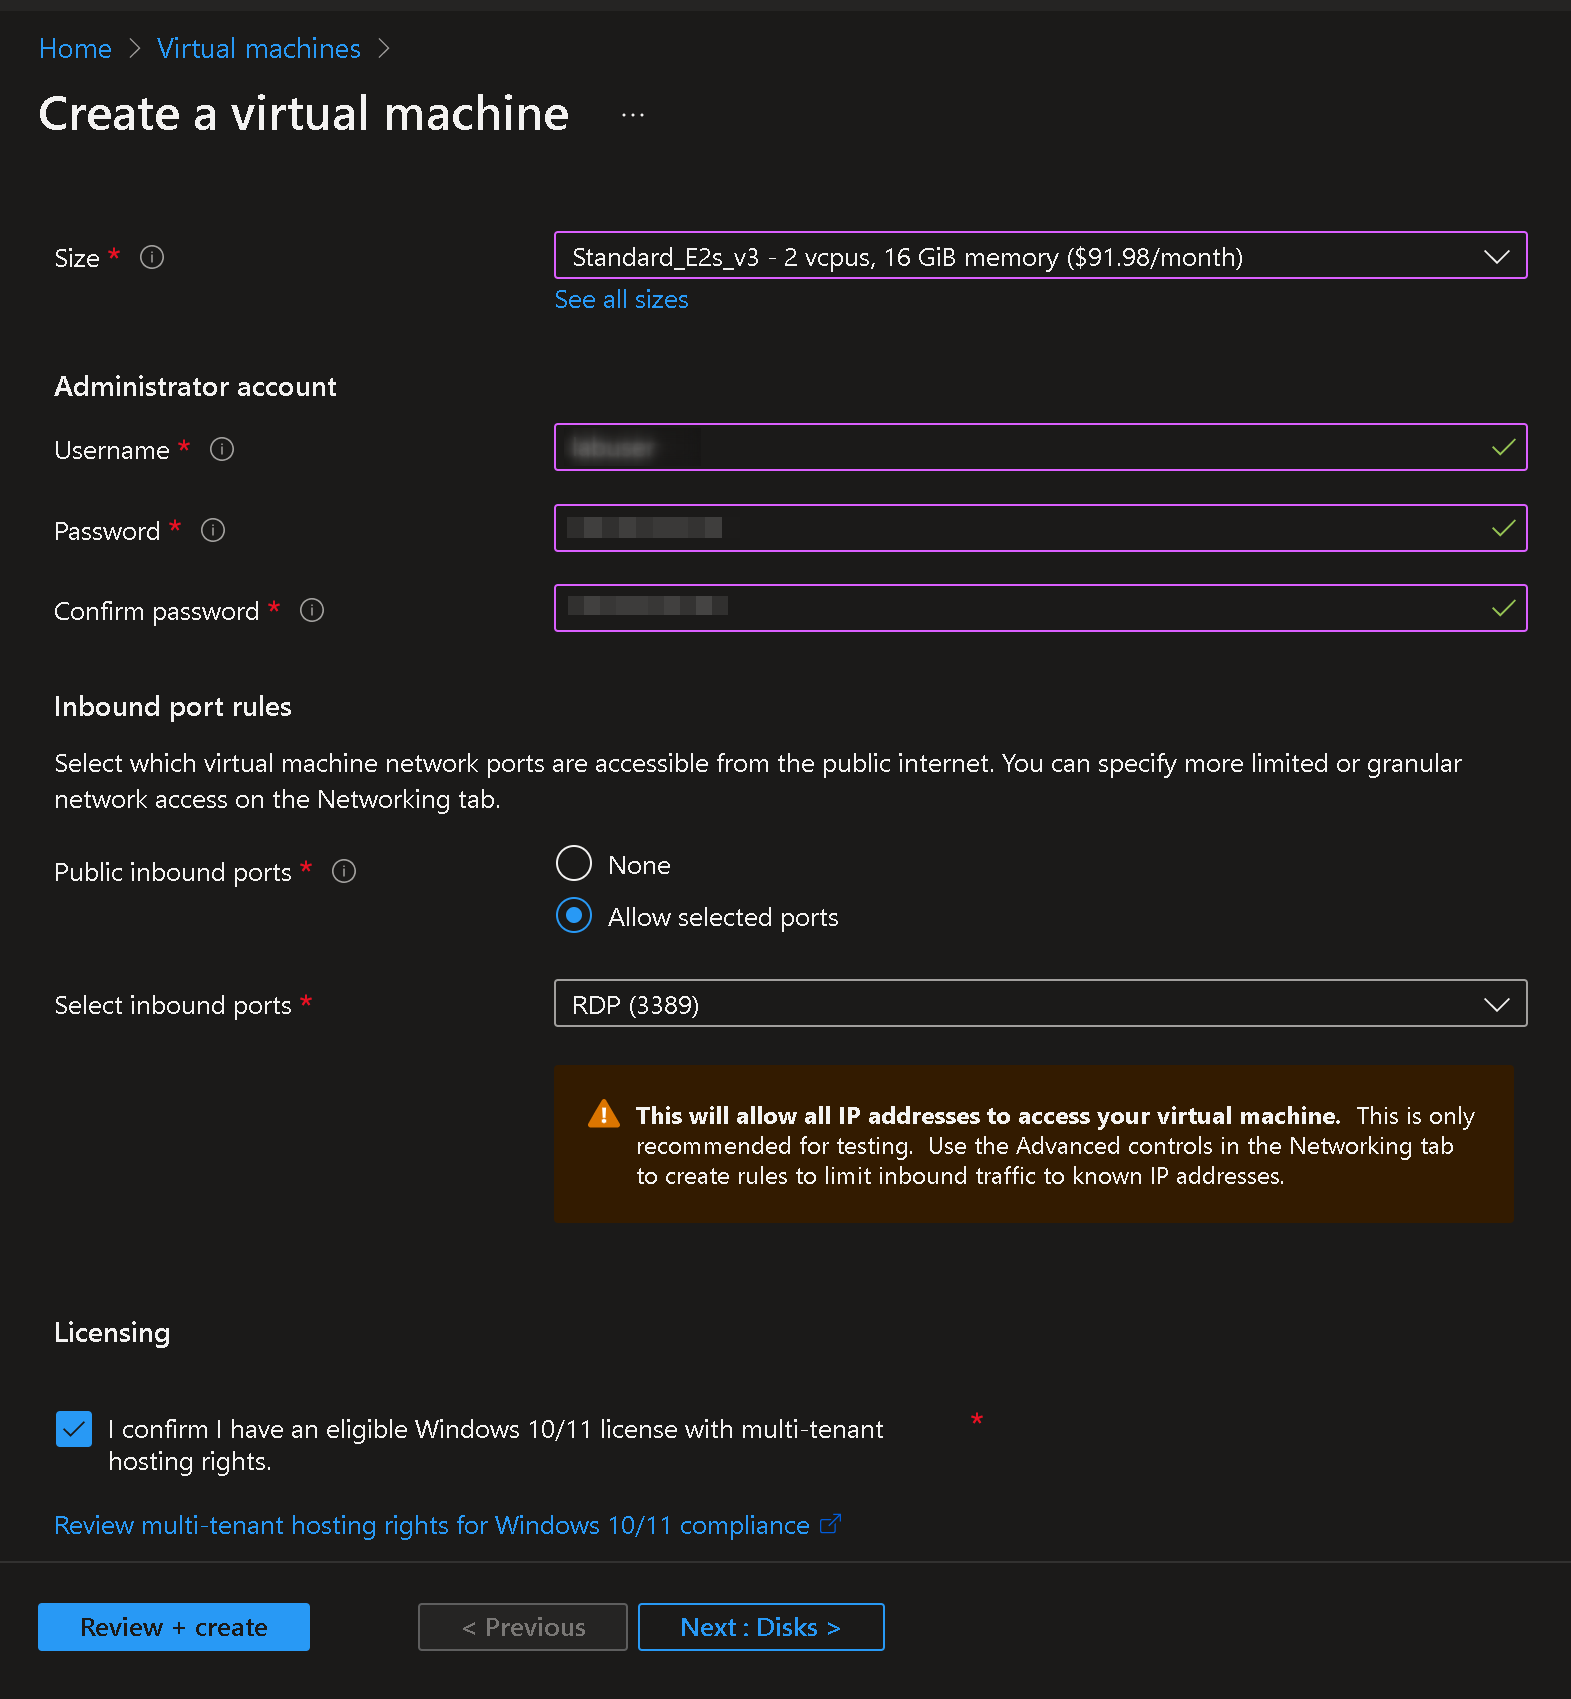Open the Virtual machines breadcrumb
1571x1699 pixels.
[x=259, y=48]
